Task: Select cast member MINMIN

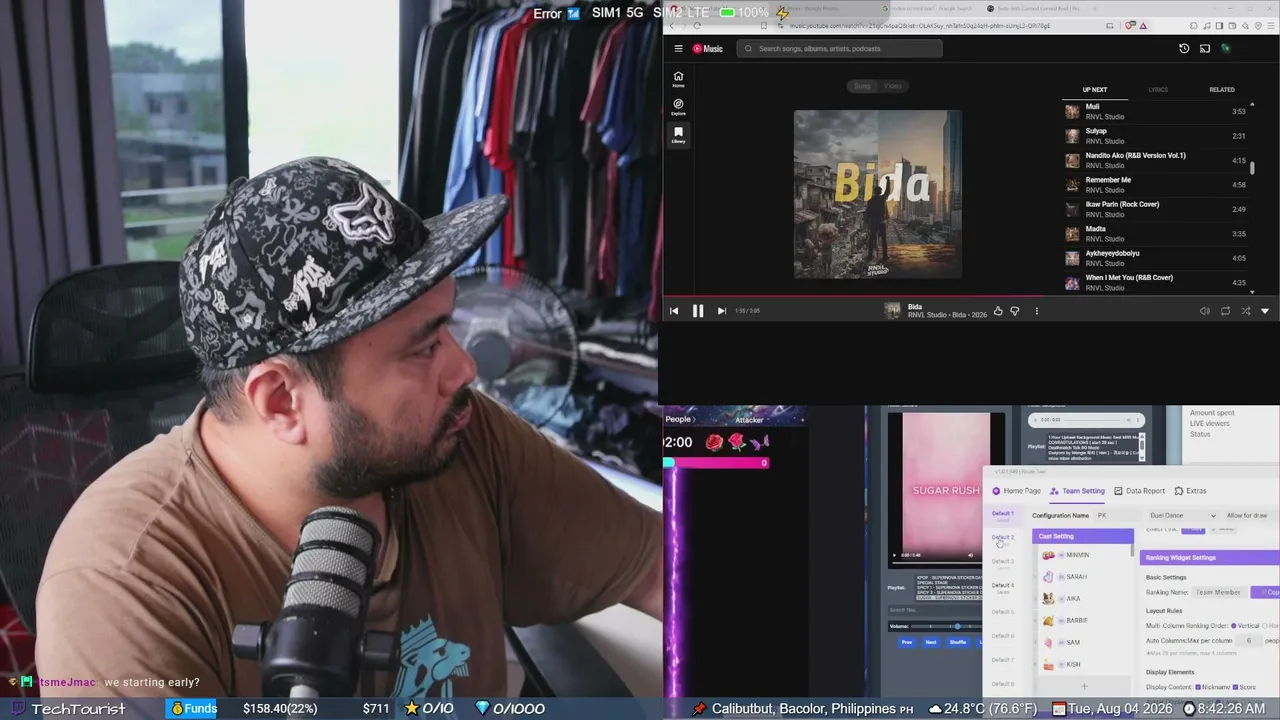Action: click(x=1082, y=555)
